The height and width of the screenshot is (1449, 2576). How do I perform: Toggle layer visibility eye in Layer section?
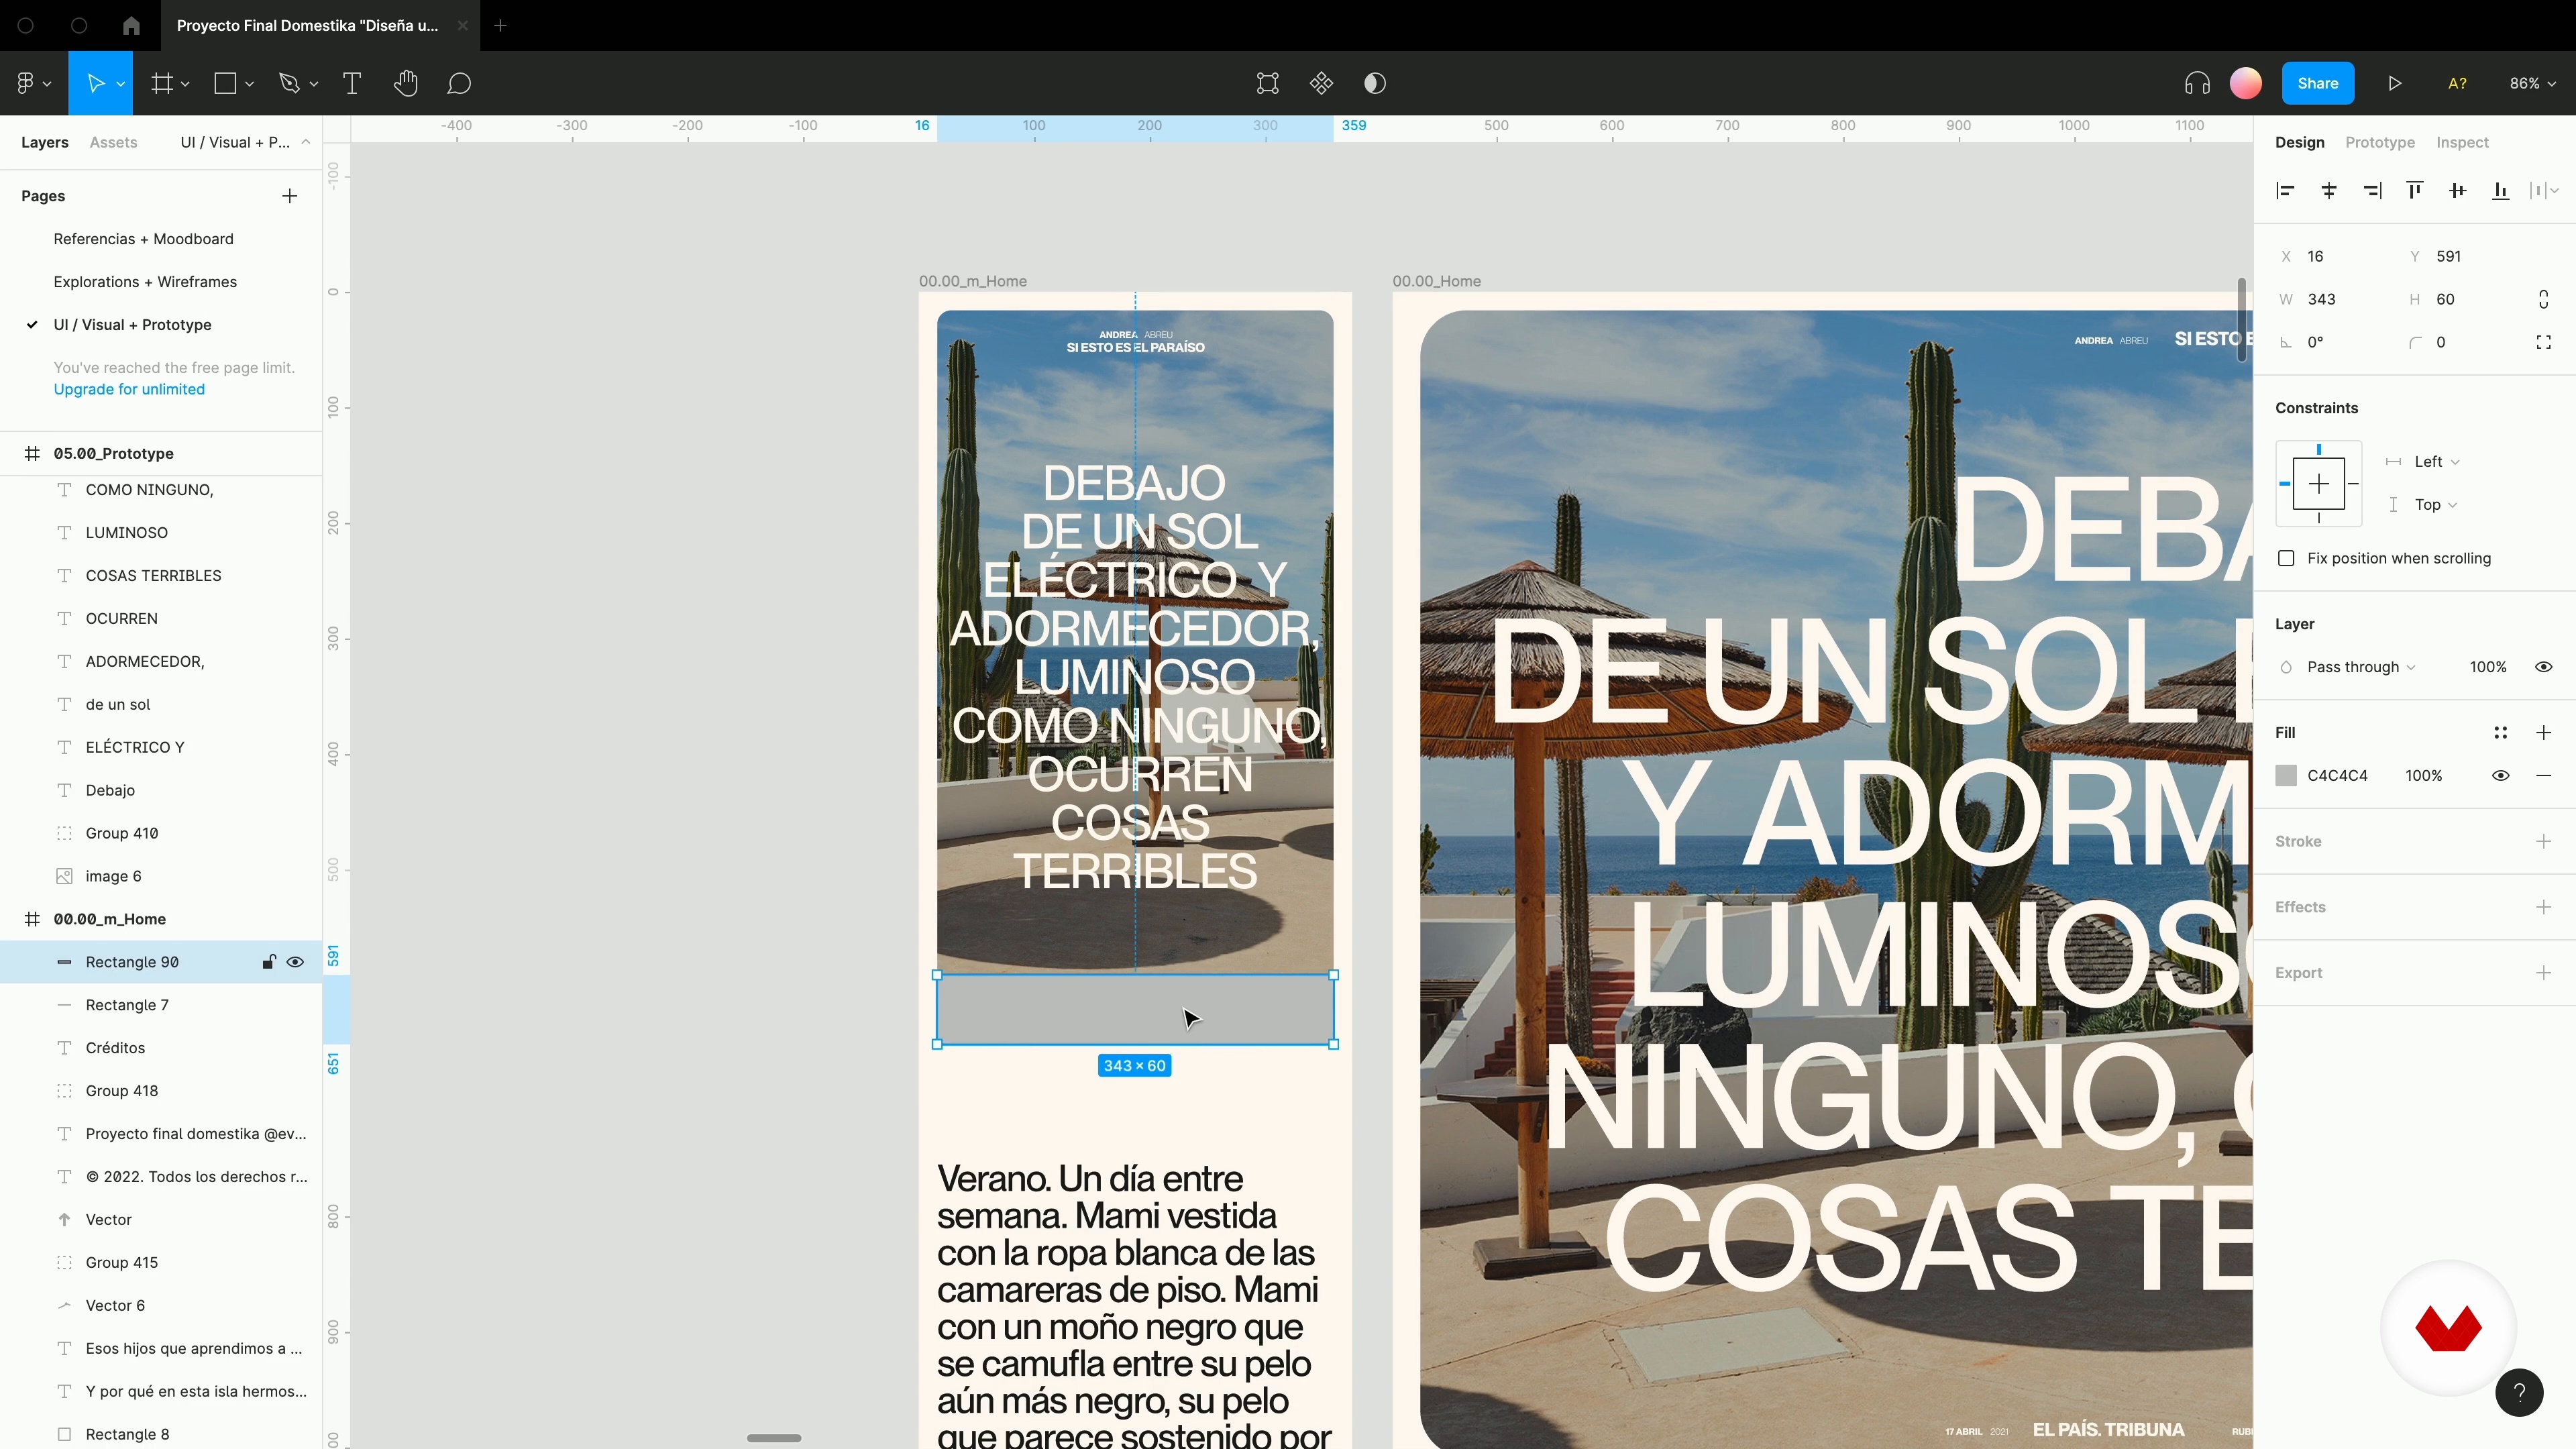pos(2544,667)
